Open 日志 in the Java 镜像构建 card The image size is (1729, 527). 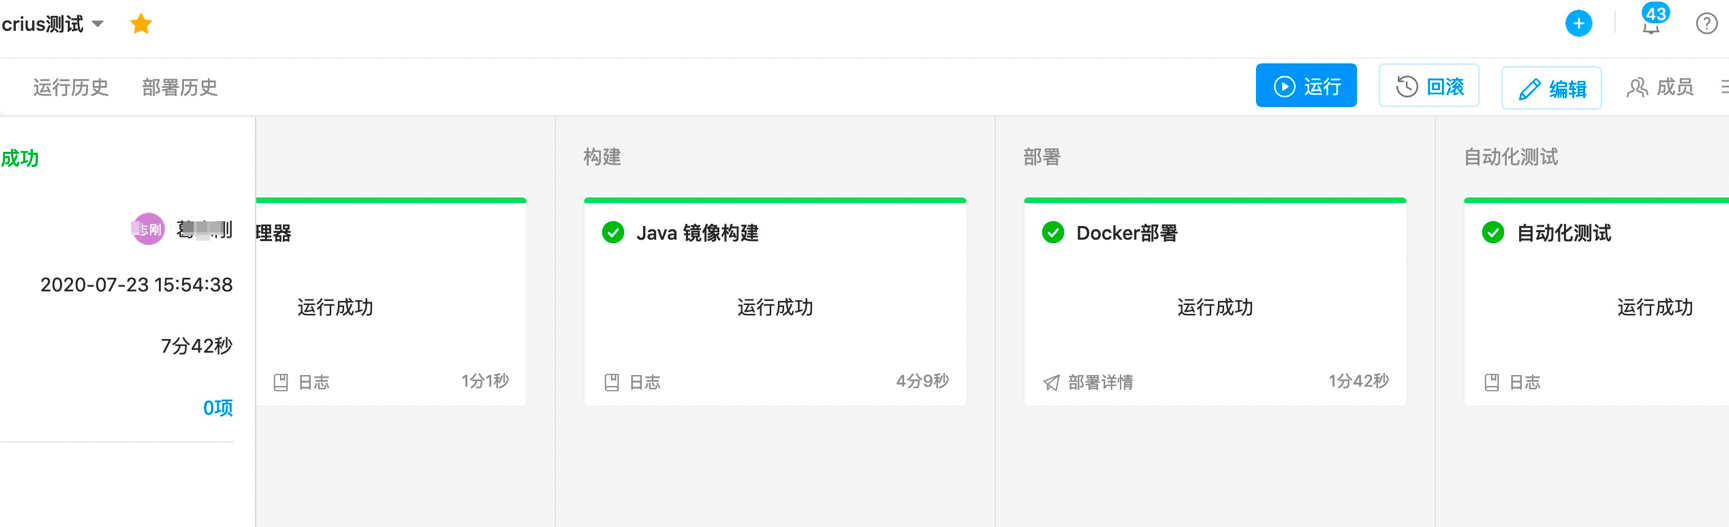(632, 382)
